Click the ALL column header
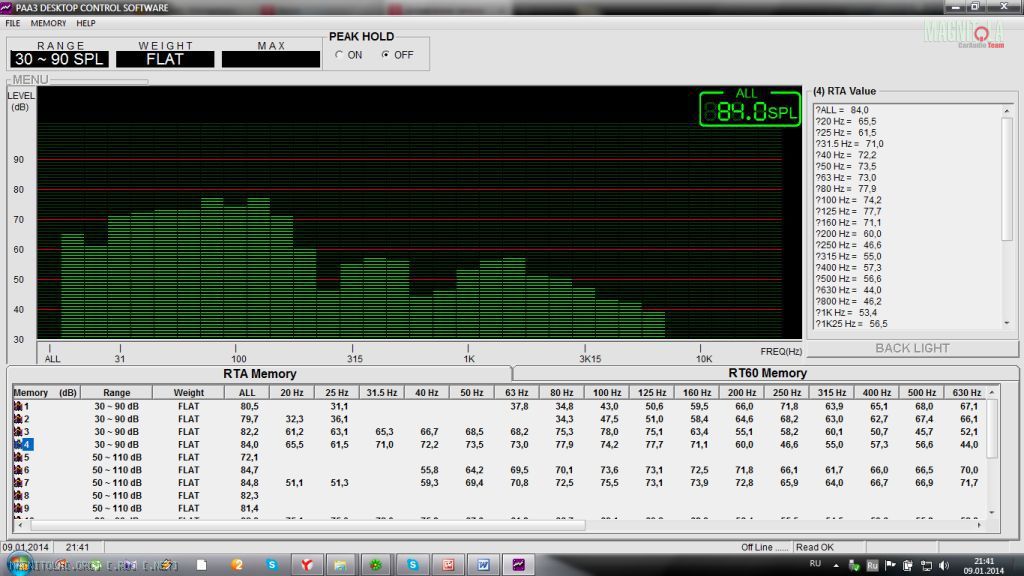 click(247, 392)
